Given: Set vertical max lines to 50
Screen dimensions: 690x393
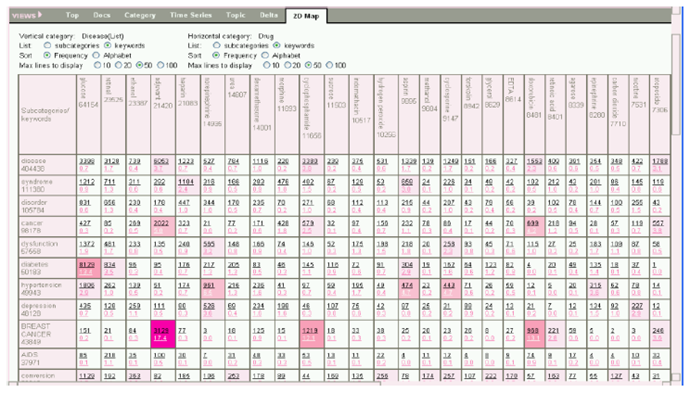Looking at the screenshot, I should 139,65.
